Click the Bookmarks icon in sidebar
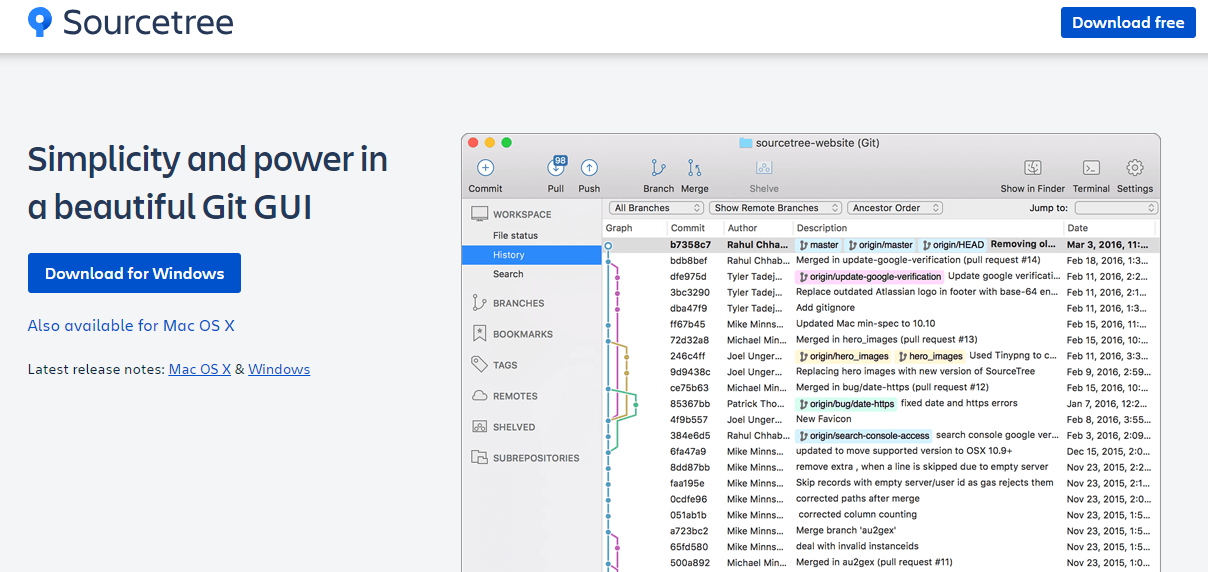 (479, 334)
